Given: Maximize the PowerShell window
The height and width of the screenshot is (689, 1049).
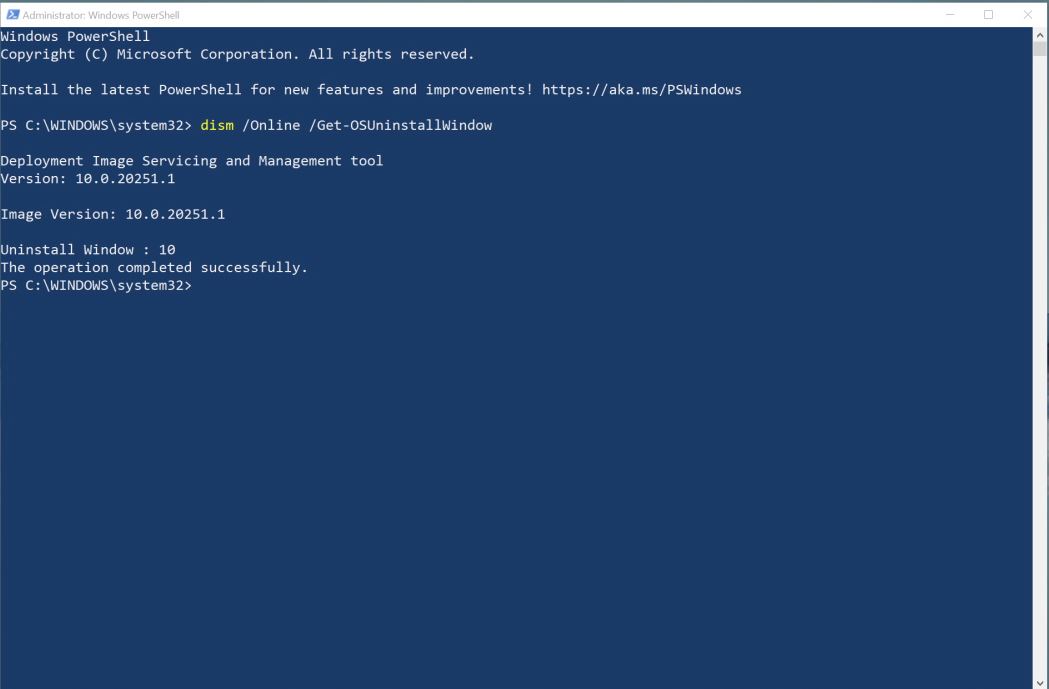Looking at the screenshot, I should [x=988, y=14].
